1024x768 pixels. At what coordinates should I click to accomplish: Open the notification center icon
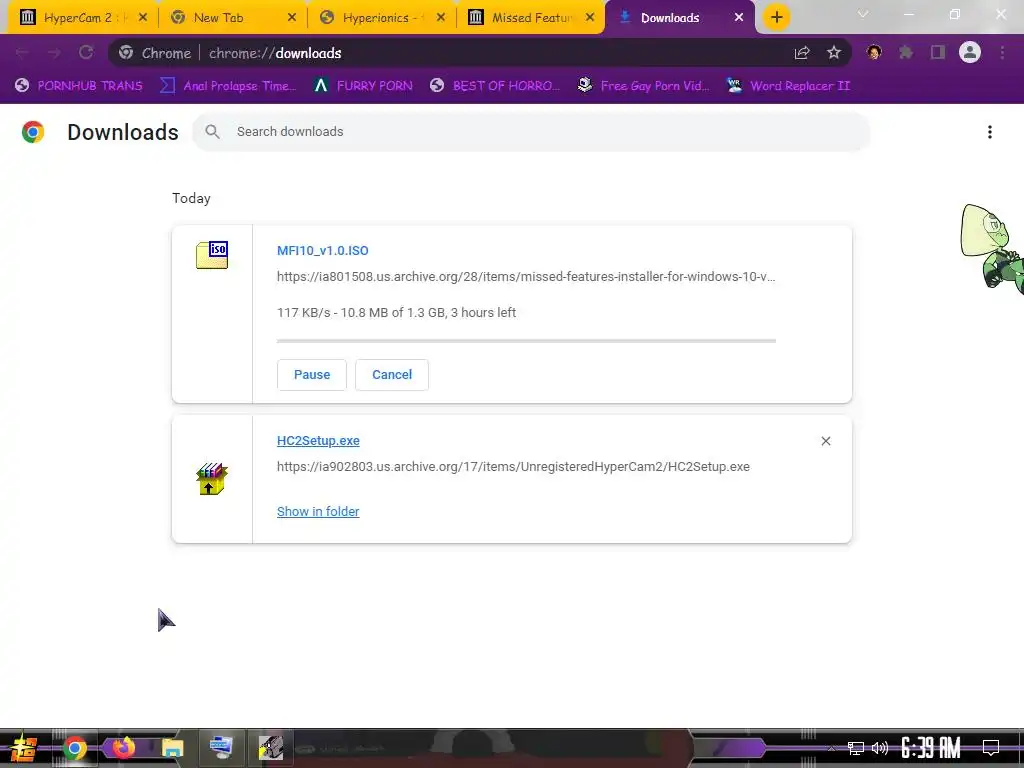(x=991, y=748)
